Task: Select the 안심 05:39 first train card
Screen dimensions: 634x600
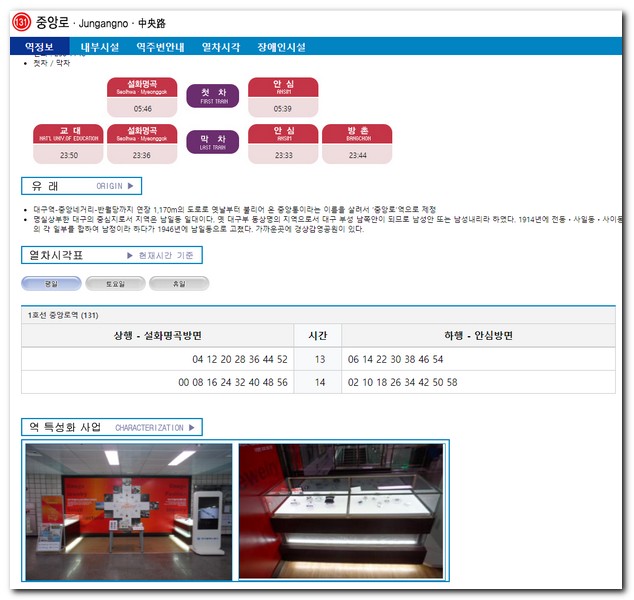Action: click(x=283, y=96)
